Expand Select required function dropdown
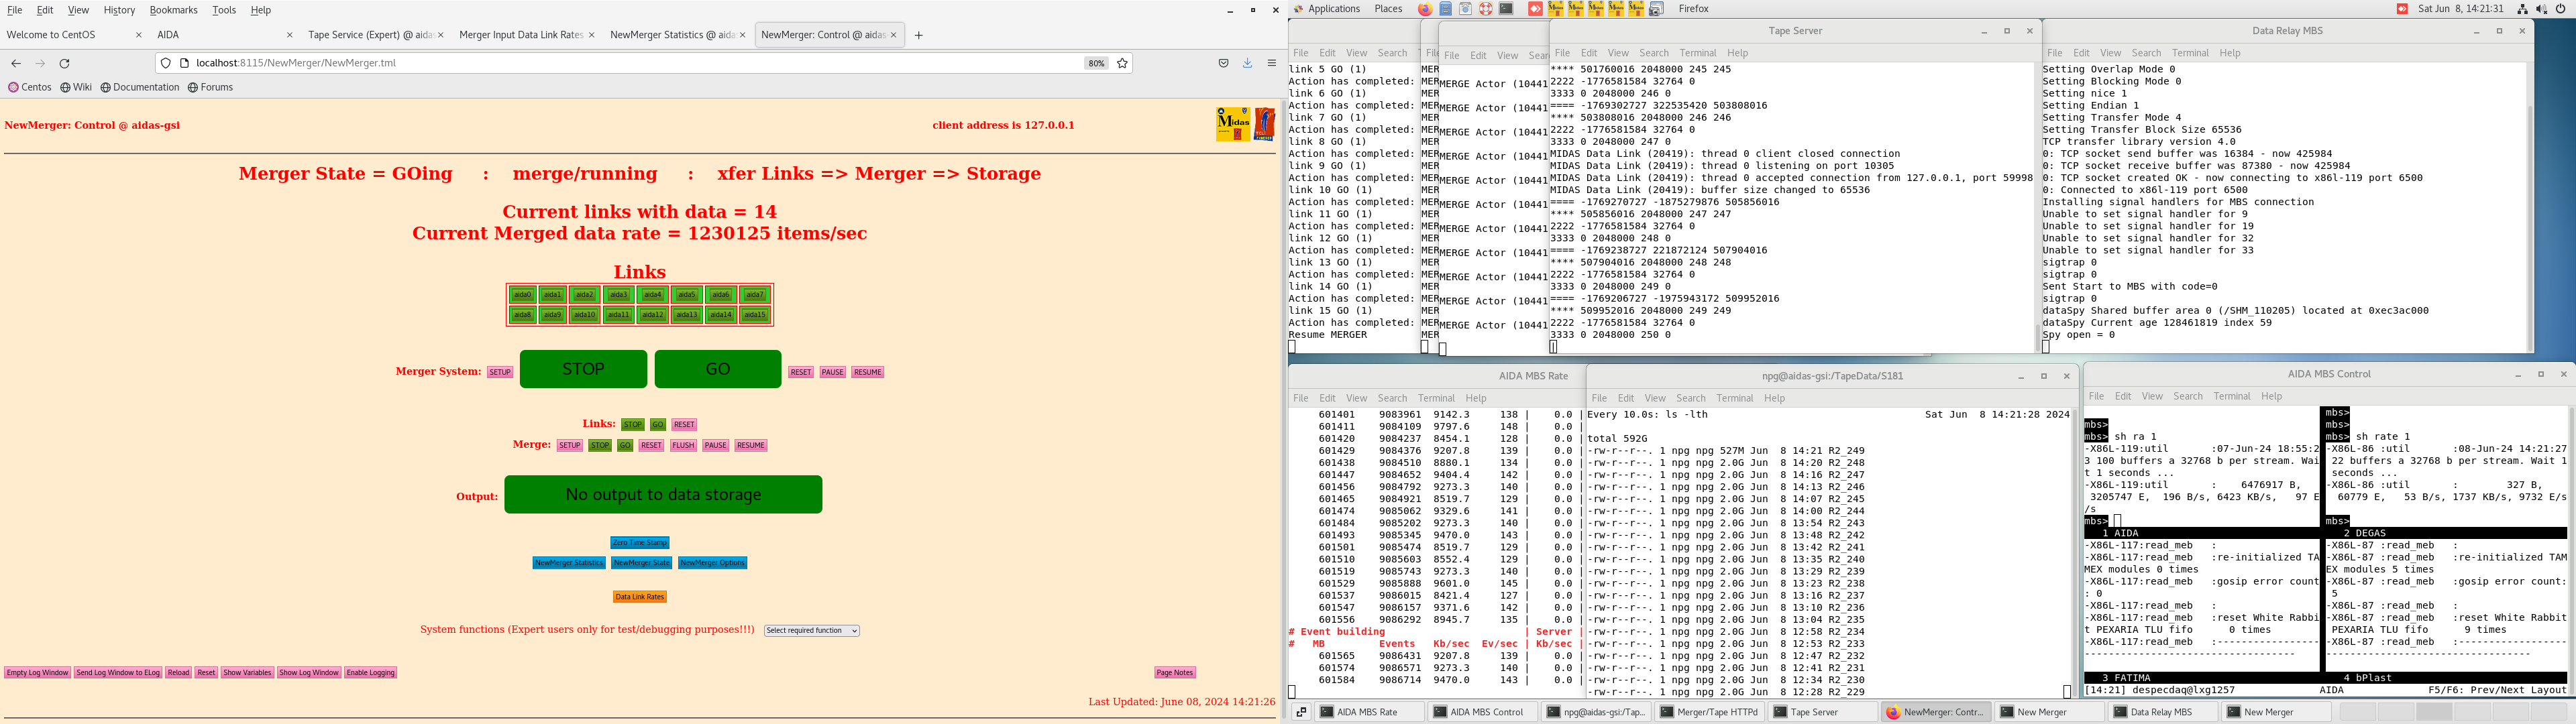Image resolution: width=2576 pixels, height=724 pixels. coord(812,631)
